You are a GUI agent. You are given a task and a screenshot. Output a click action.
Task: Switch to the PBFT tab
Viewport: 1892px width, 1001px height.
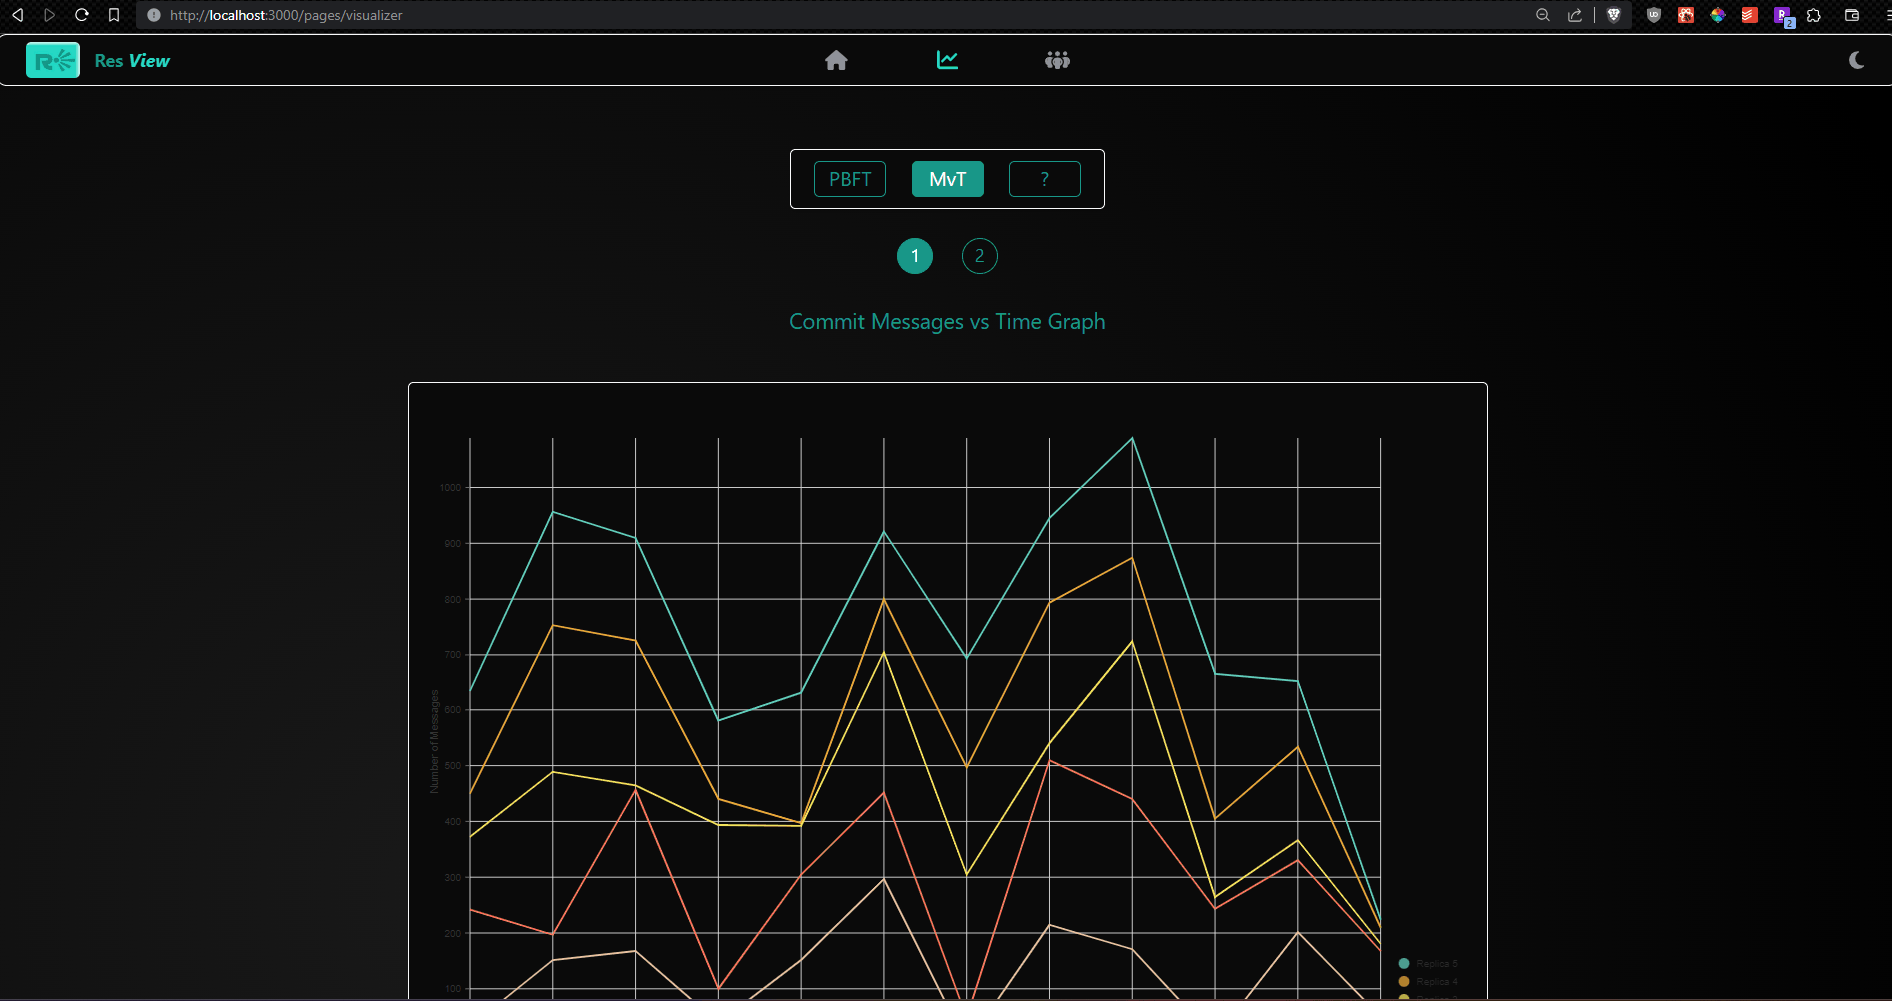coord(850,179)
